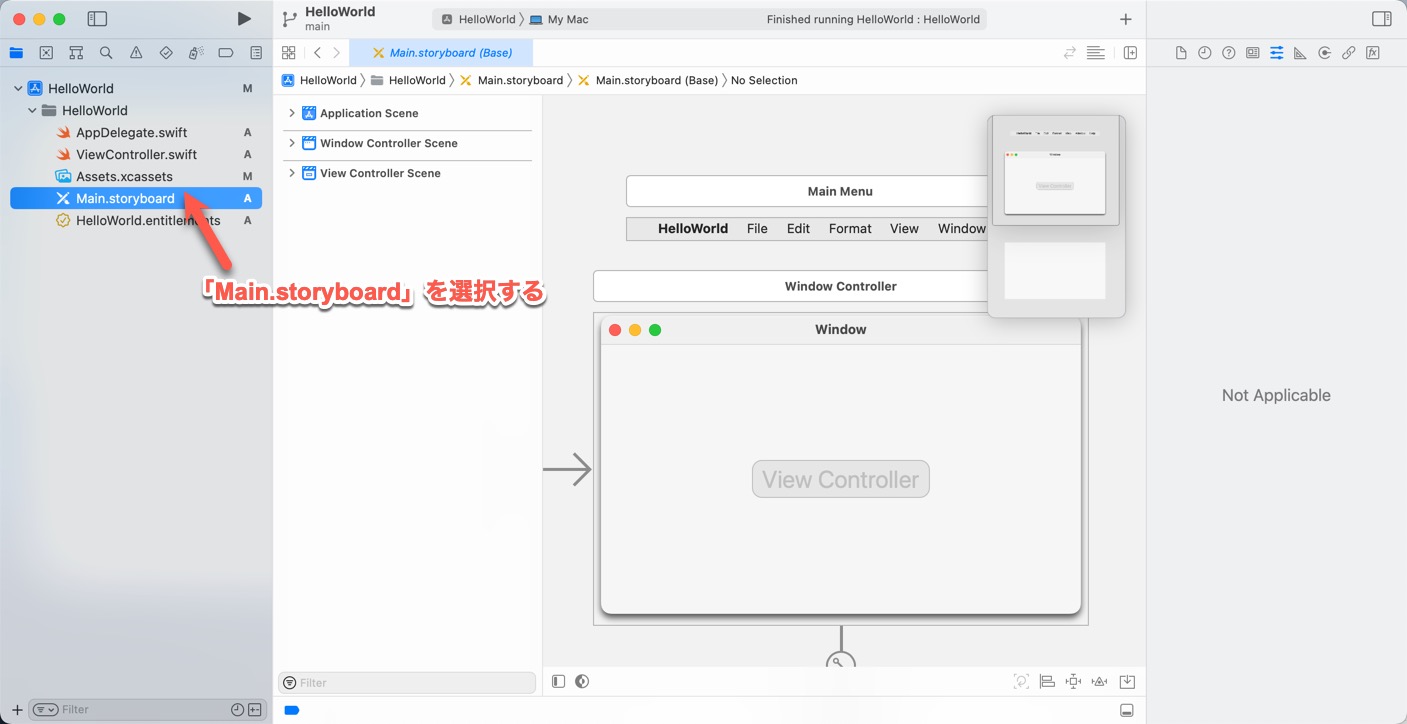Open the Find navigator magnifier icon
This screenshot has height=724, width=1407.
coord(106,53)
